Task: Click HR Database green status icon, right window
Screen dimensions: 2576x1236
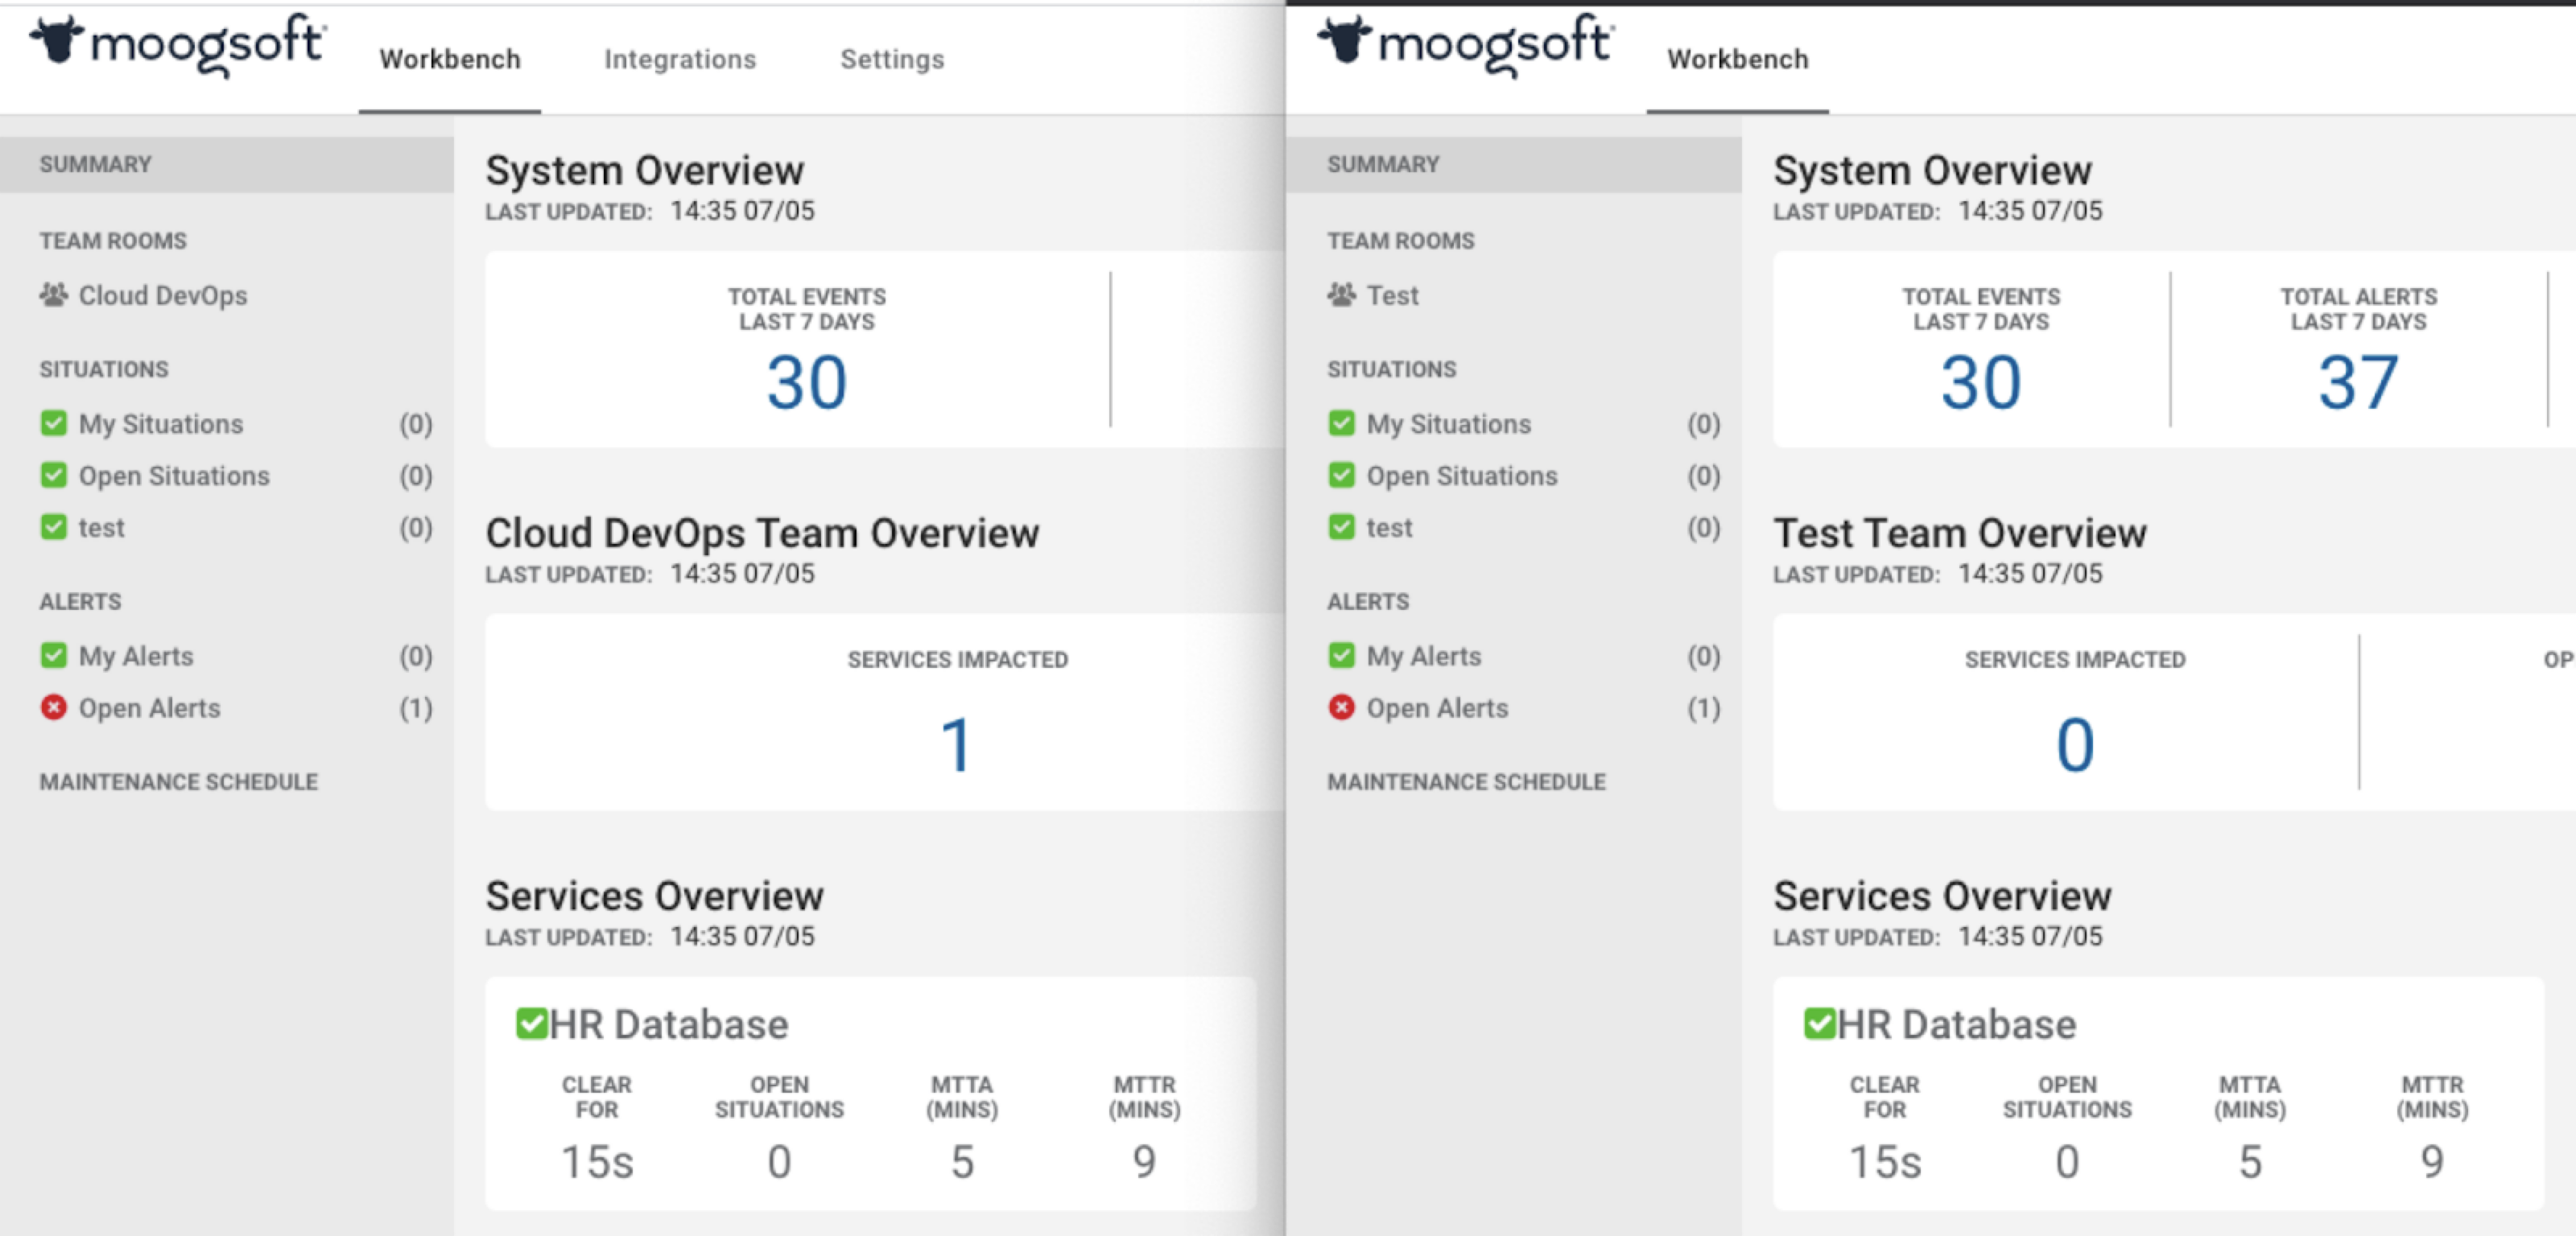Action: [x=1819, y=1023]
